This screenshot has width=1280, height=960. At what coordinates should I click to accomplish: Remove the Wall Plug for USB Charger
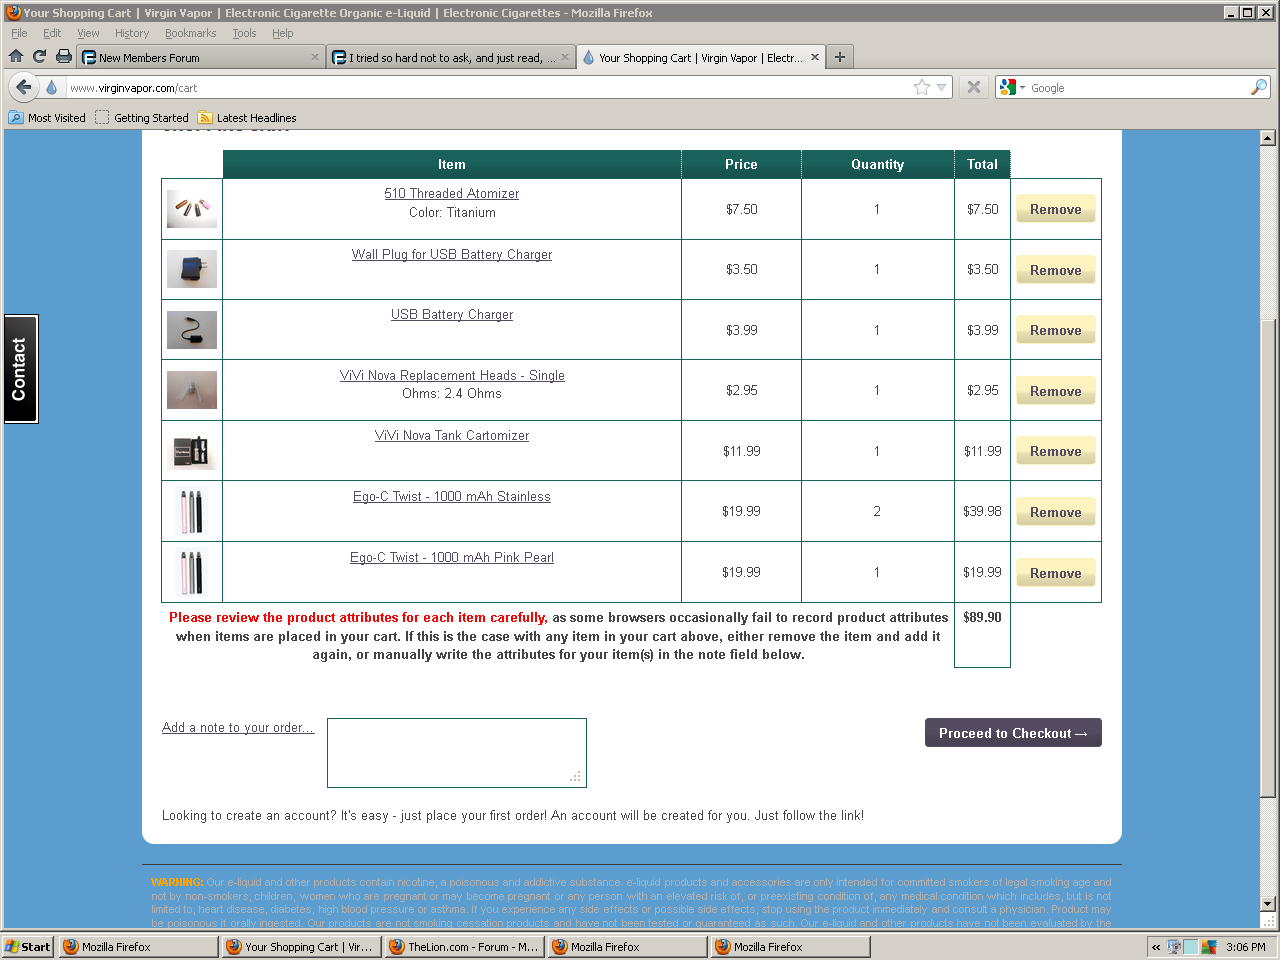click(1056, 270)
